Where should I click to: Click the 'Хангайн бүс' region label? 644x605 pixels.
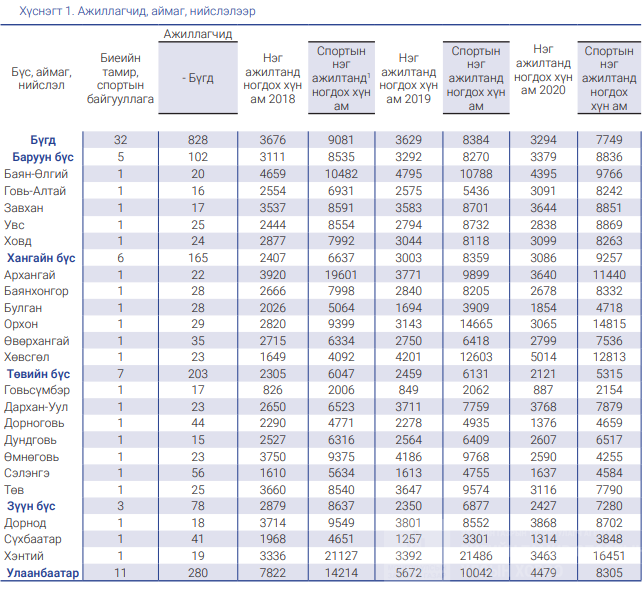click(41, 258)
